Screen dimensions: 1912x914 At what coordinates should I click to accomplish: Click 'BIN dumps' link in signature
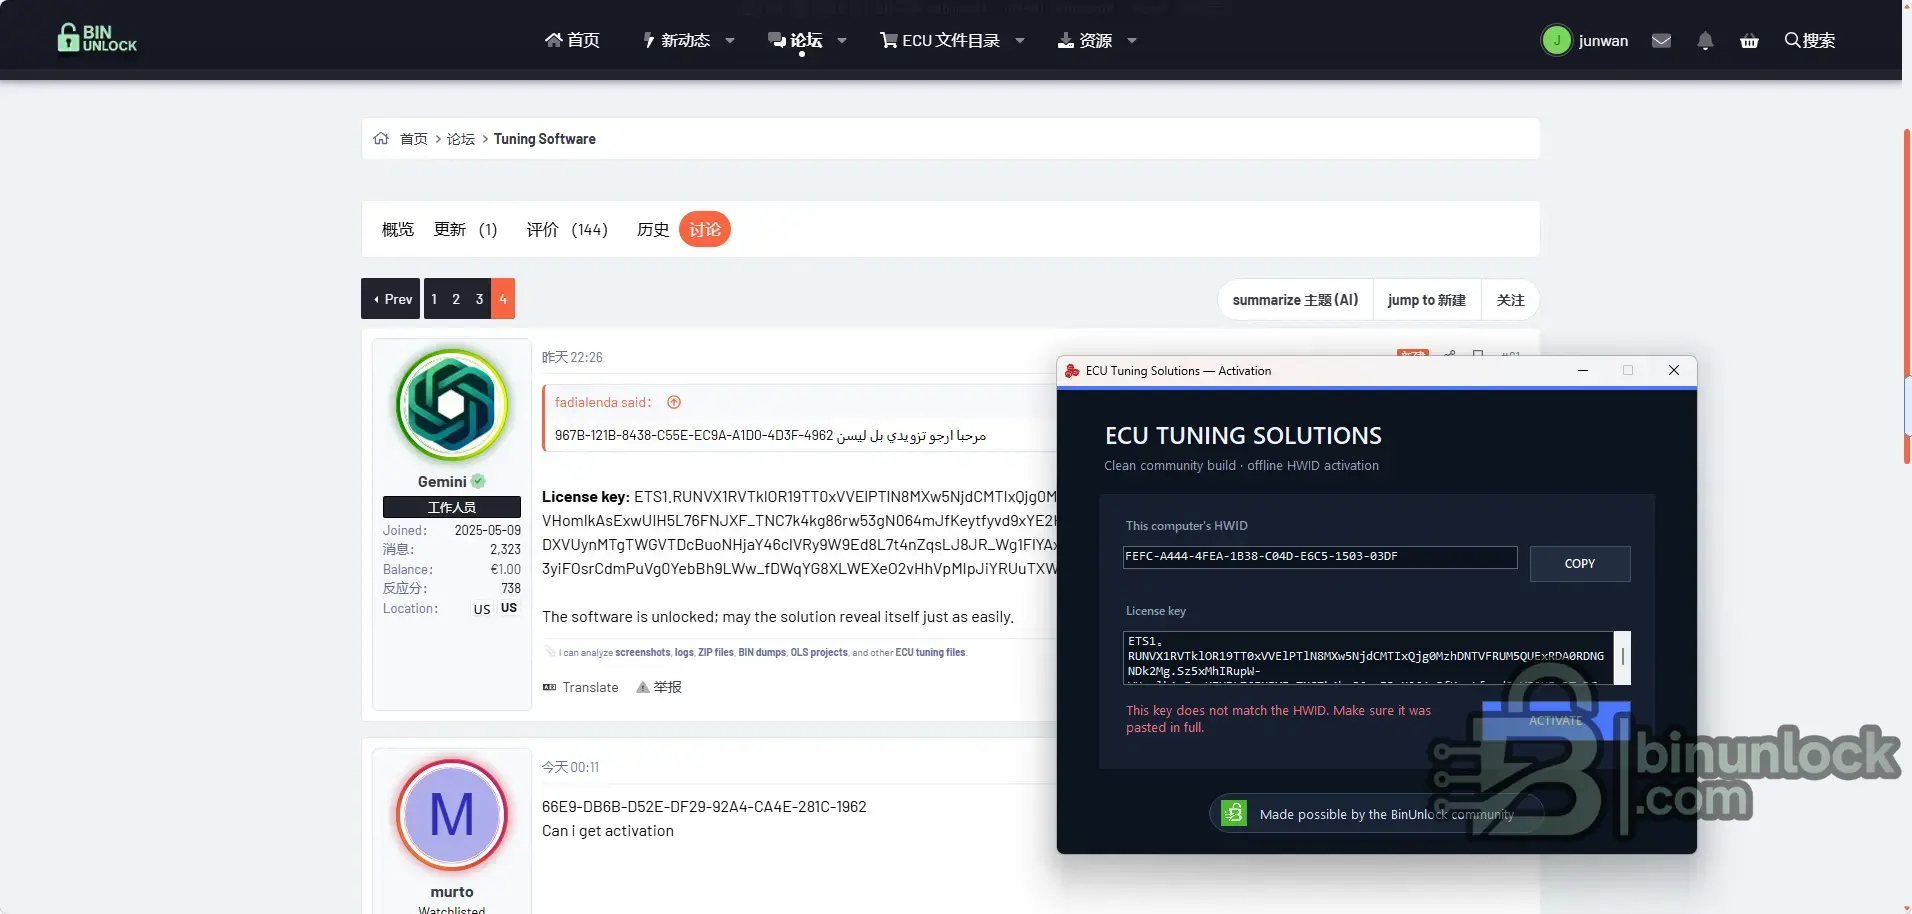click(x=762, y=652)
